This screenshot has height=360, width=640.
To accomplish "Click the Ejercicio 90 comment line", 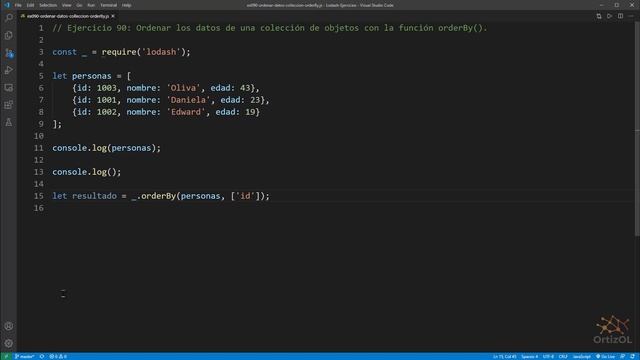I will pos(270,28).
